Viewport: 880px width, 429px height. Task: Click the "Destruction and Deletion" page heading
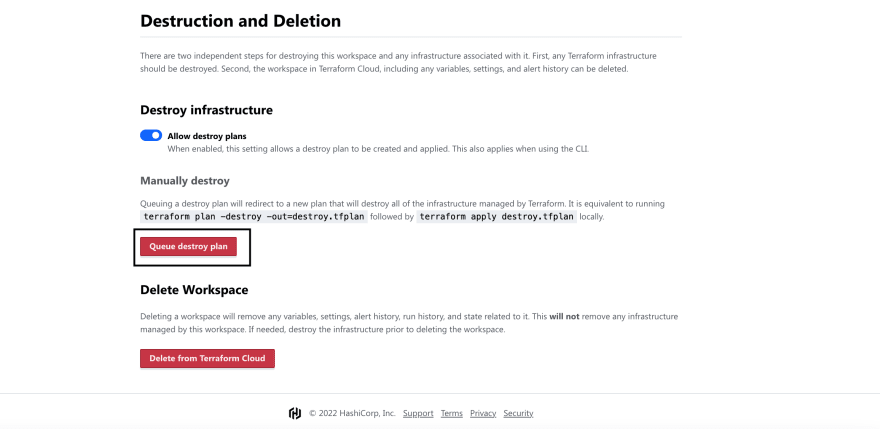point(240,21)
